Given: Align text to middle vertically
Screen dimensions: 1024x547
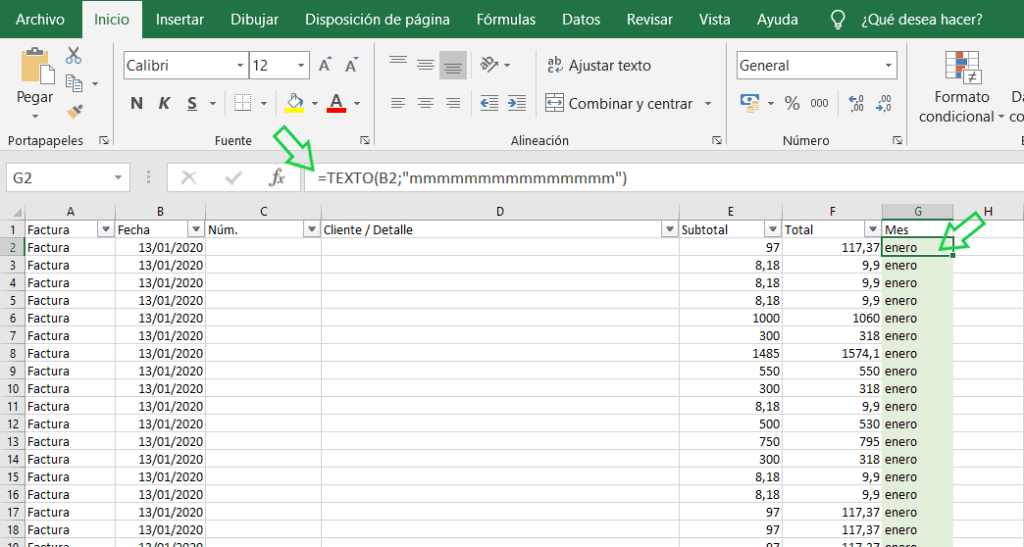Looking at the screenshot, I should tap(426, 65).
